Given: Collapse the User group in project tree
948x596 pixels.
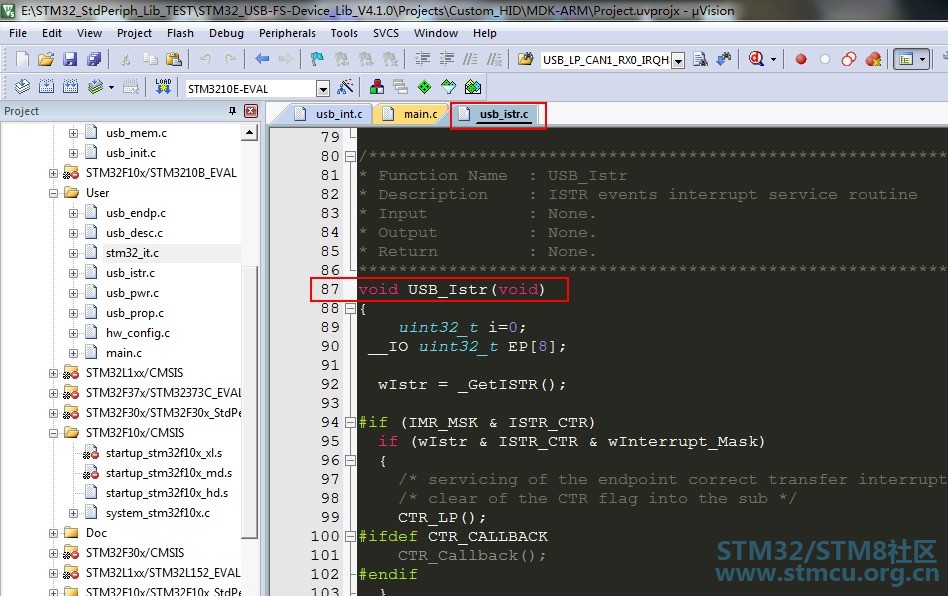Looking at the screenshot, I should pyautogui.click(x=53, y=193).
